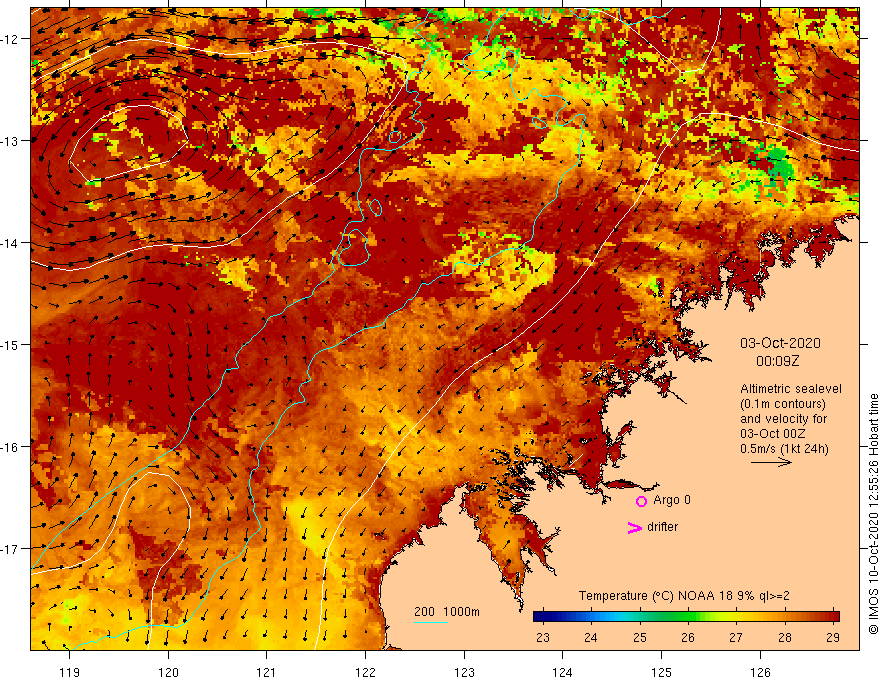The height and width of the screenshot is (680, 880).
Task: Click the '200' isobath depth label
Action: pos(424,612)
